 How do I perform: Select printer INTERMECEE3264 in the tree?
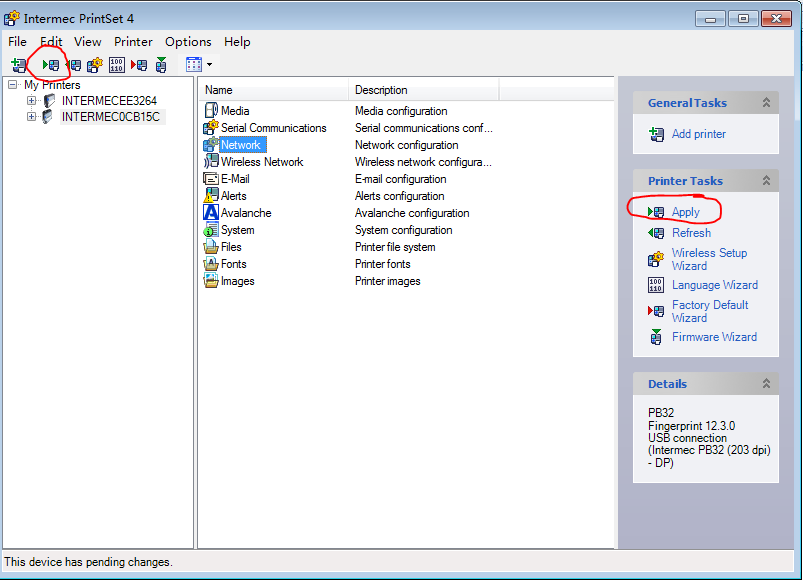coord(109,101)
